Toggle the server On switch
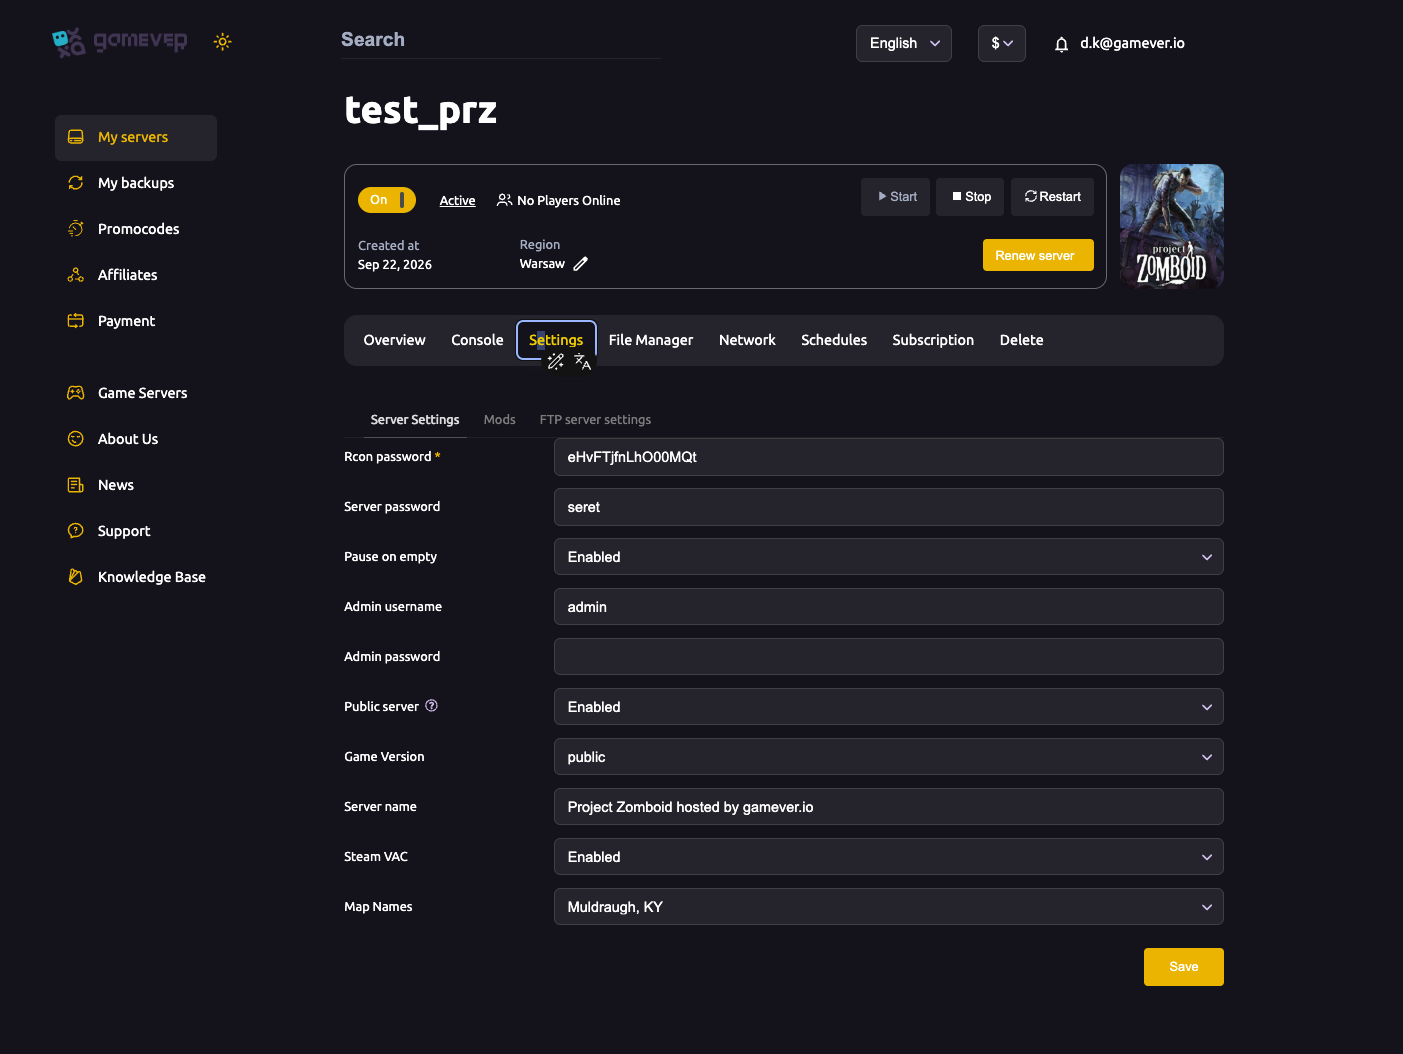 pos(387,200)
